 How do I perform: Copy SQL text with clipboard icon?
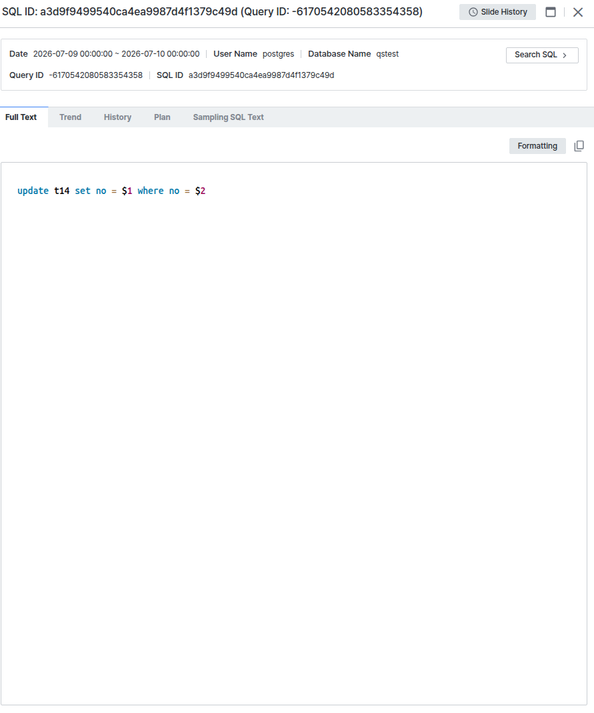(x=579, y=146)
